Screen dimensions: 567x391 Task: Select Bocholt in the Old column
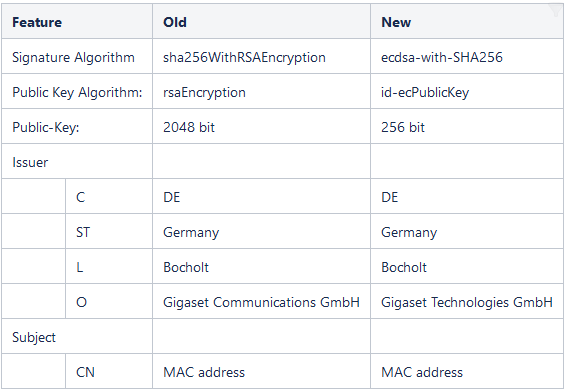click(186, 267)
